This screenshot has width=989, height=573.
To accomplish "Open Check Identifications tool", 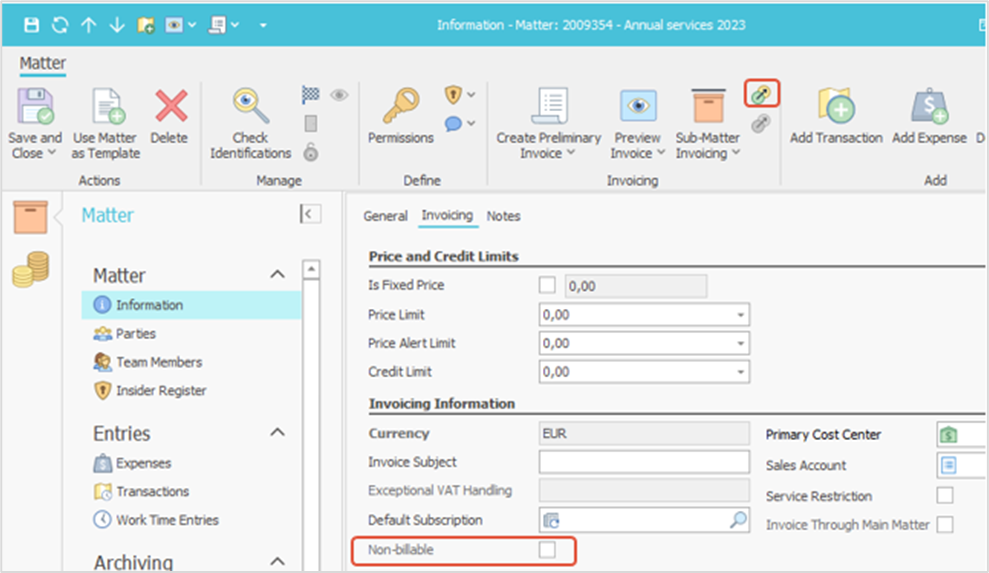I will pos(250,106).
